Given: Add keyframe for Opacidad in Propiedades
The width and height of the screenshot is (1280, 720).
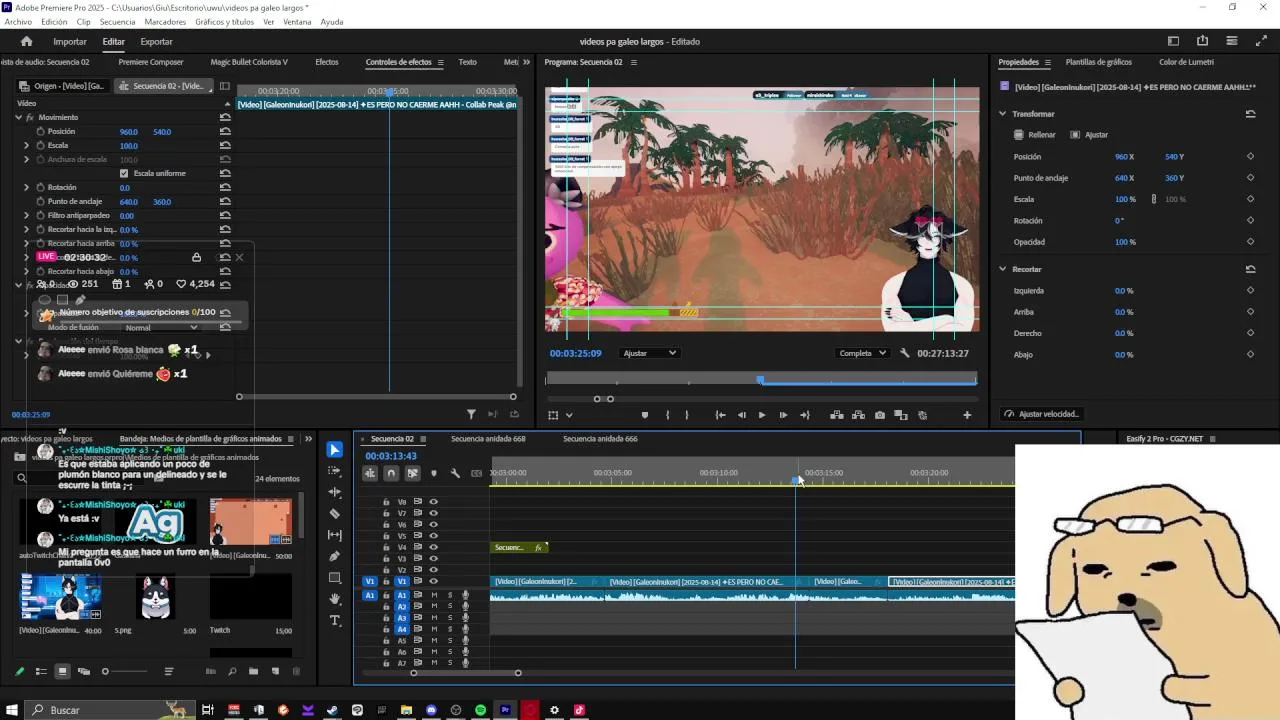Looking at the screenshot, I should (x=1250, y=242).
